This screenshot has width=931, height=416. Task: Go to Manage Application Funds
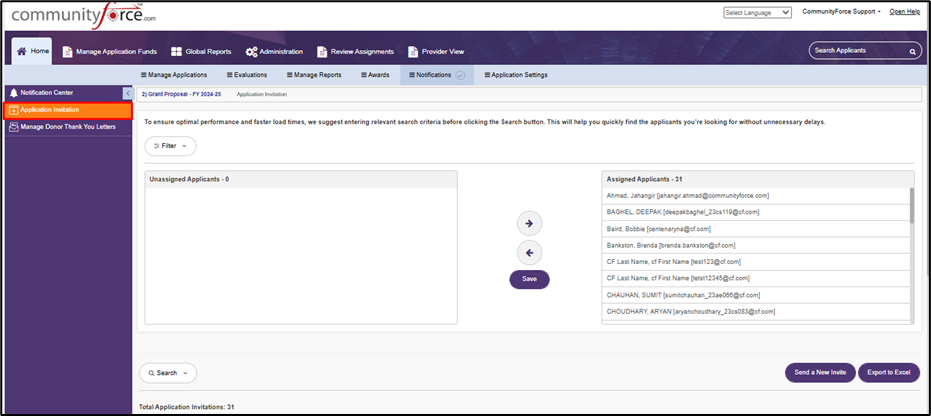[110, 52]
